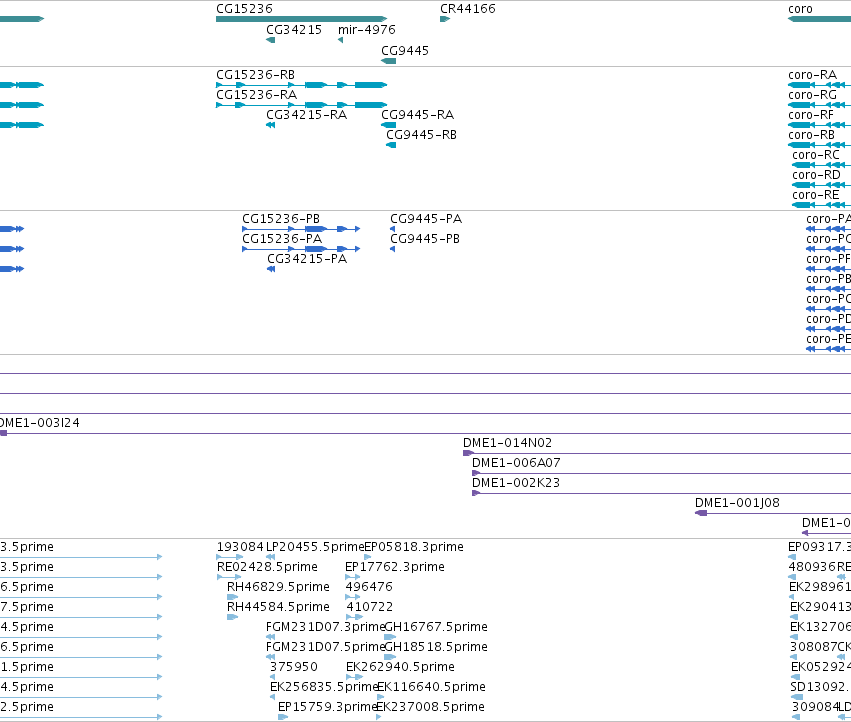Select protein CG15236-PA feature
Screen dimensions: 851x722
[x=301, y=249]
